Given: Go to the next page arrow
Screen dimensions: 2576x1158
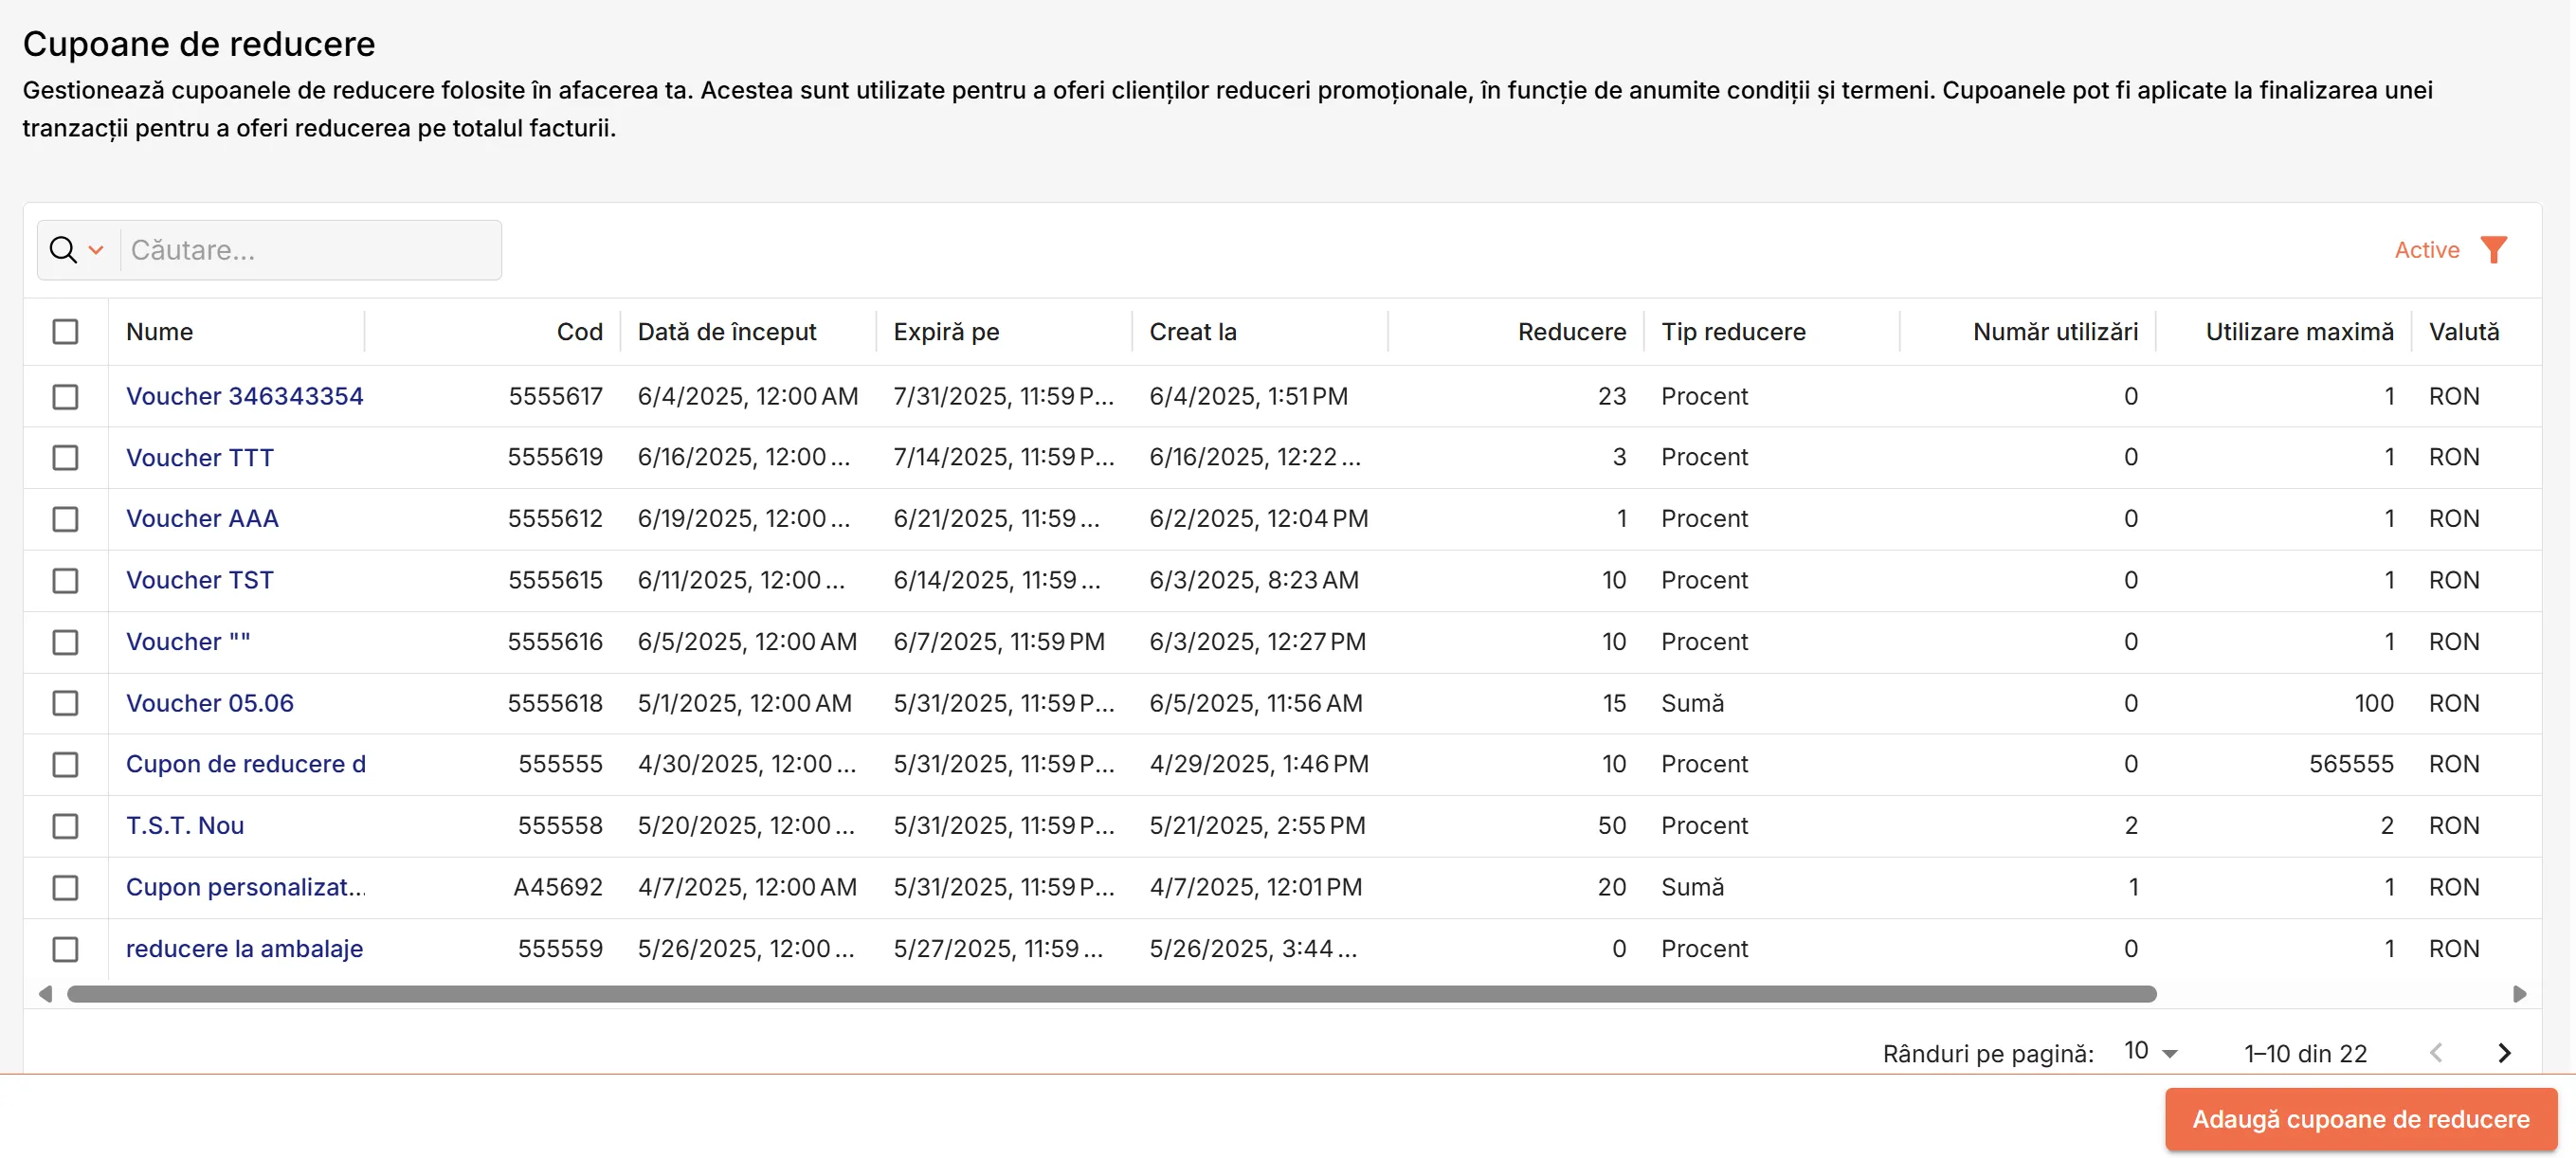Looking at the screenshot, I should point(2504,1053).
